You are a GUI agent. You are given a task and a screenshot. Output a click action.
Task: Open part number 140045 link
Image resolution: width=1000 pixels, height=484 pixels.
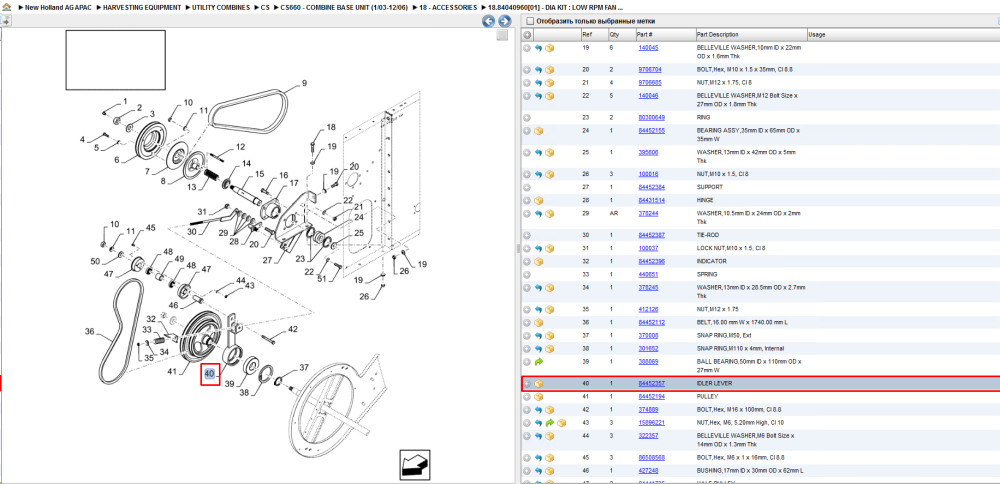coord(648,48)
